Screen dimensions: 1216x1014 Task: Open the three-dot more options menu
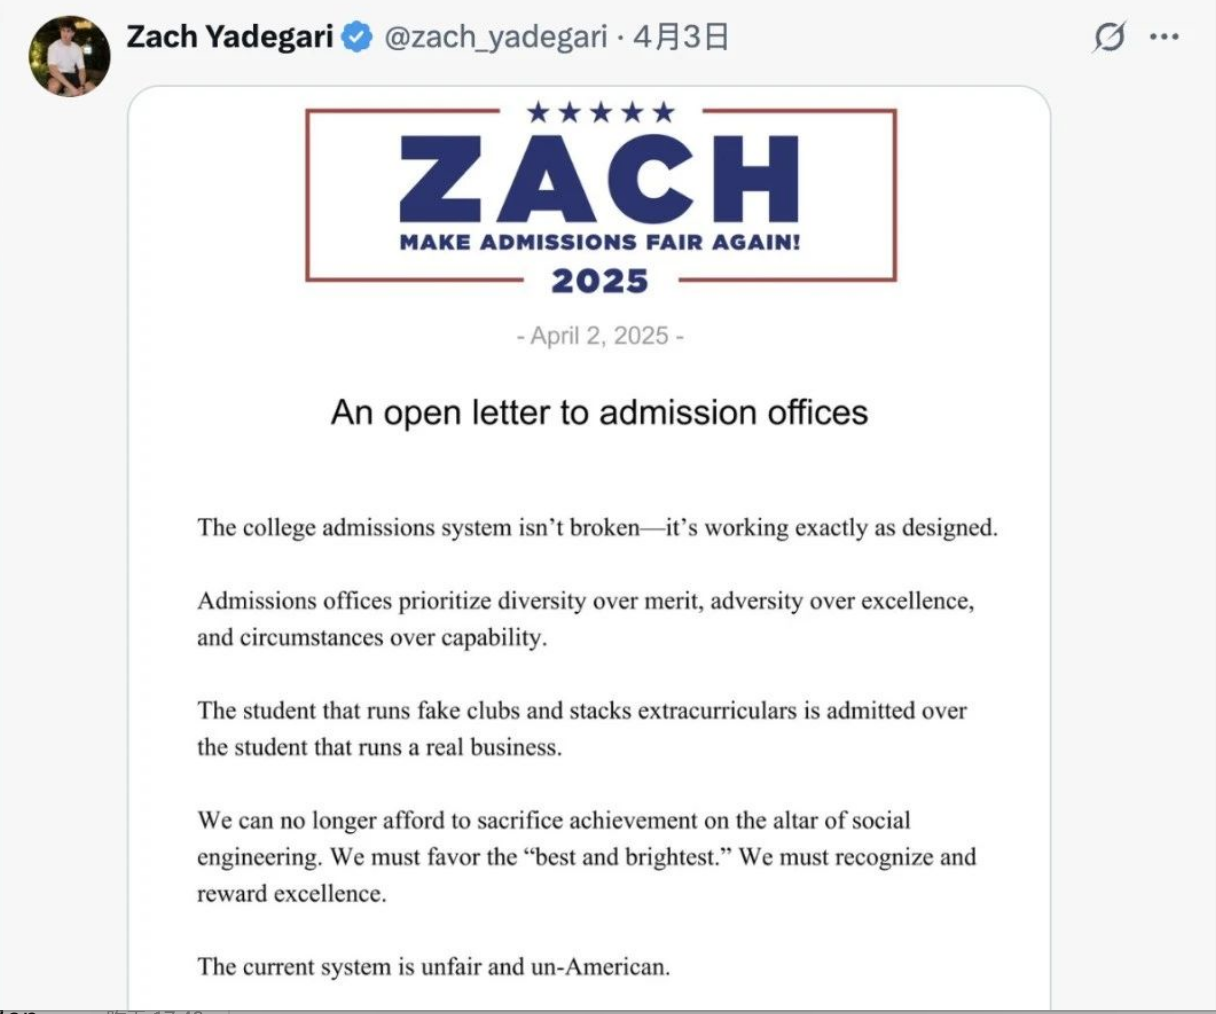point(1164,37)
